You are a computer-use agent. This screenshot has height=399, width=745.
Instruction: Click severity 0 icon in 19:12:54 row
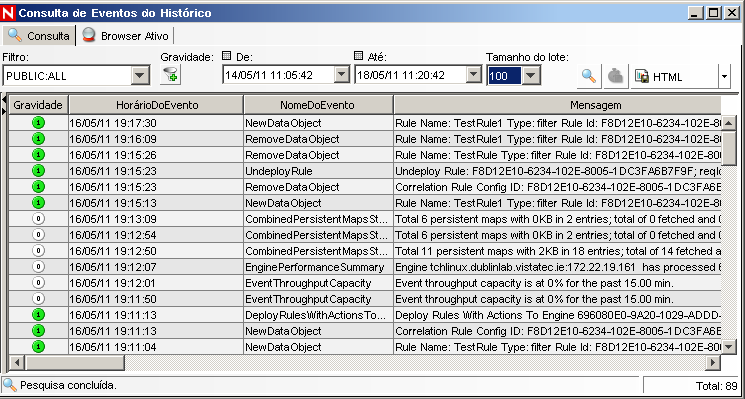(x=38, y=235)
